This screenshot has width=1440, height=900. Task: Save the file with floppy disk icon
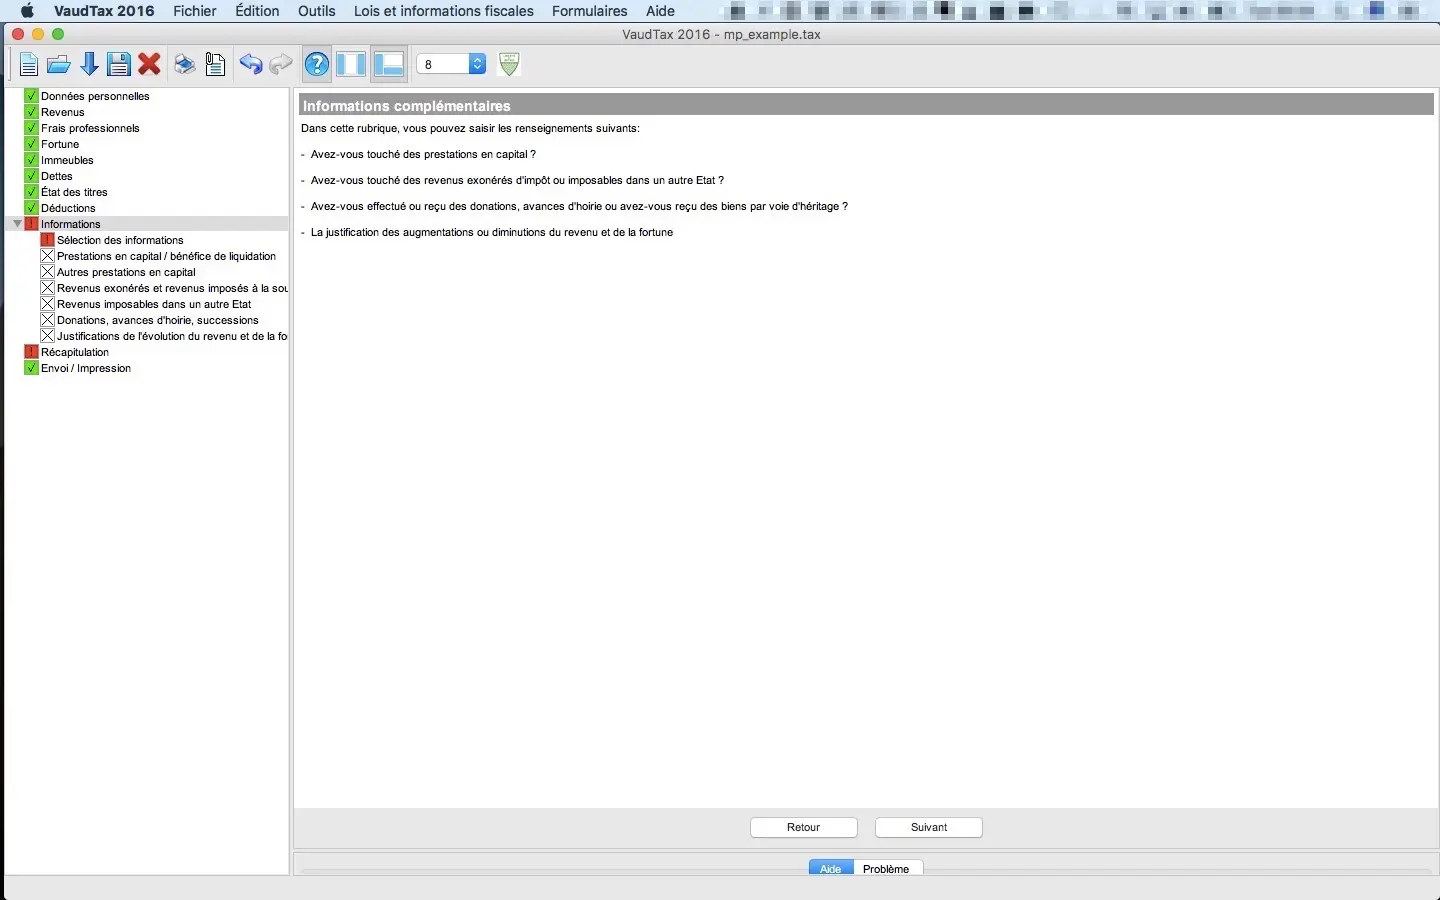(119, 65)
